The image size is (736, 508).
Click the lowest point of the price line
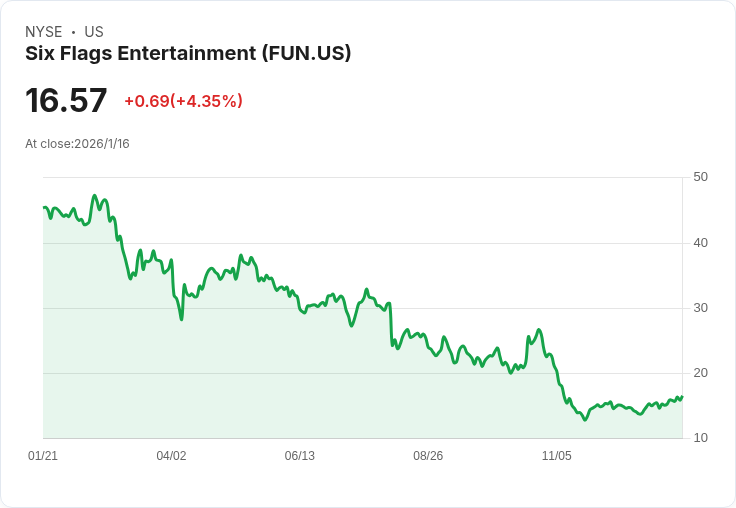pos(585,420)
